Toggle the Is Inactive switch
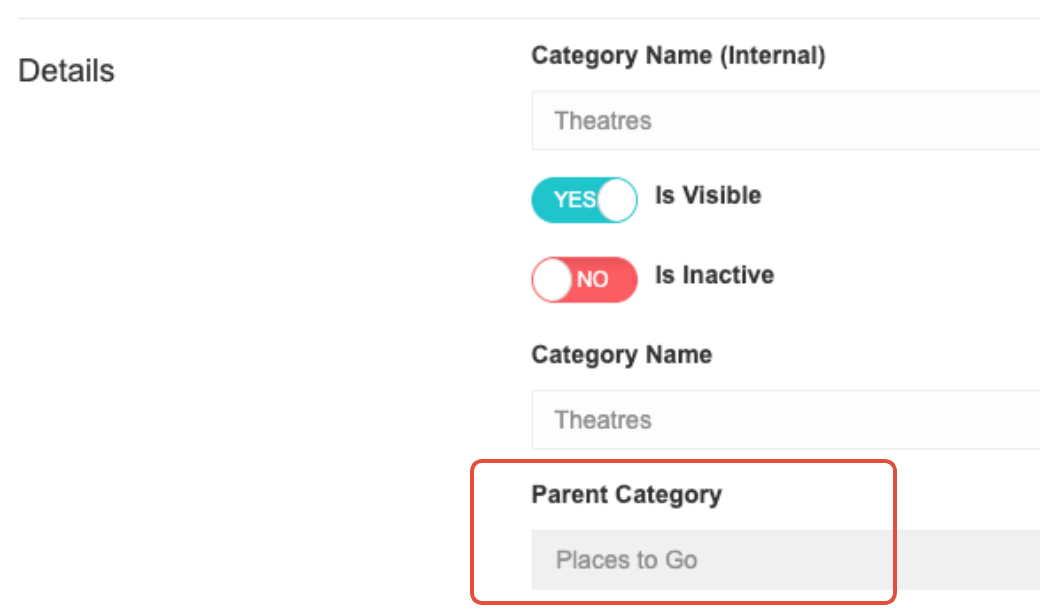 click(584, 279)
